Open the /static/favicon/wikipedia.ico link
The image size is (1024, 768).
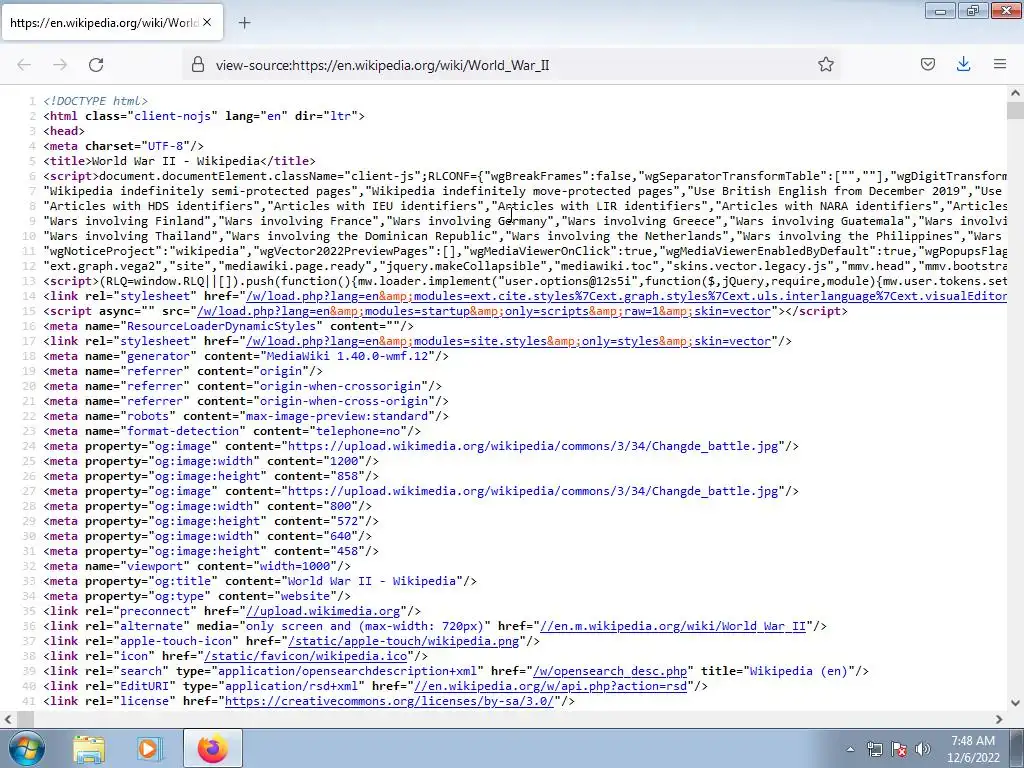pos(306,656)
